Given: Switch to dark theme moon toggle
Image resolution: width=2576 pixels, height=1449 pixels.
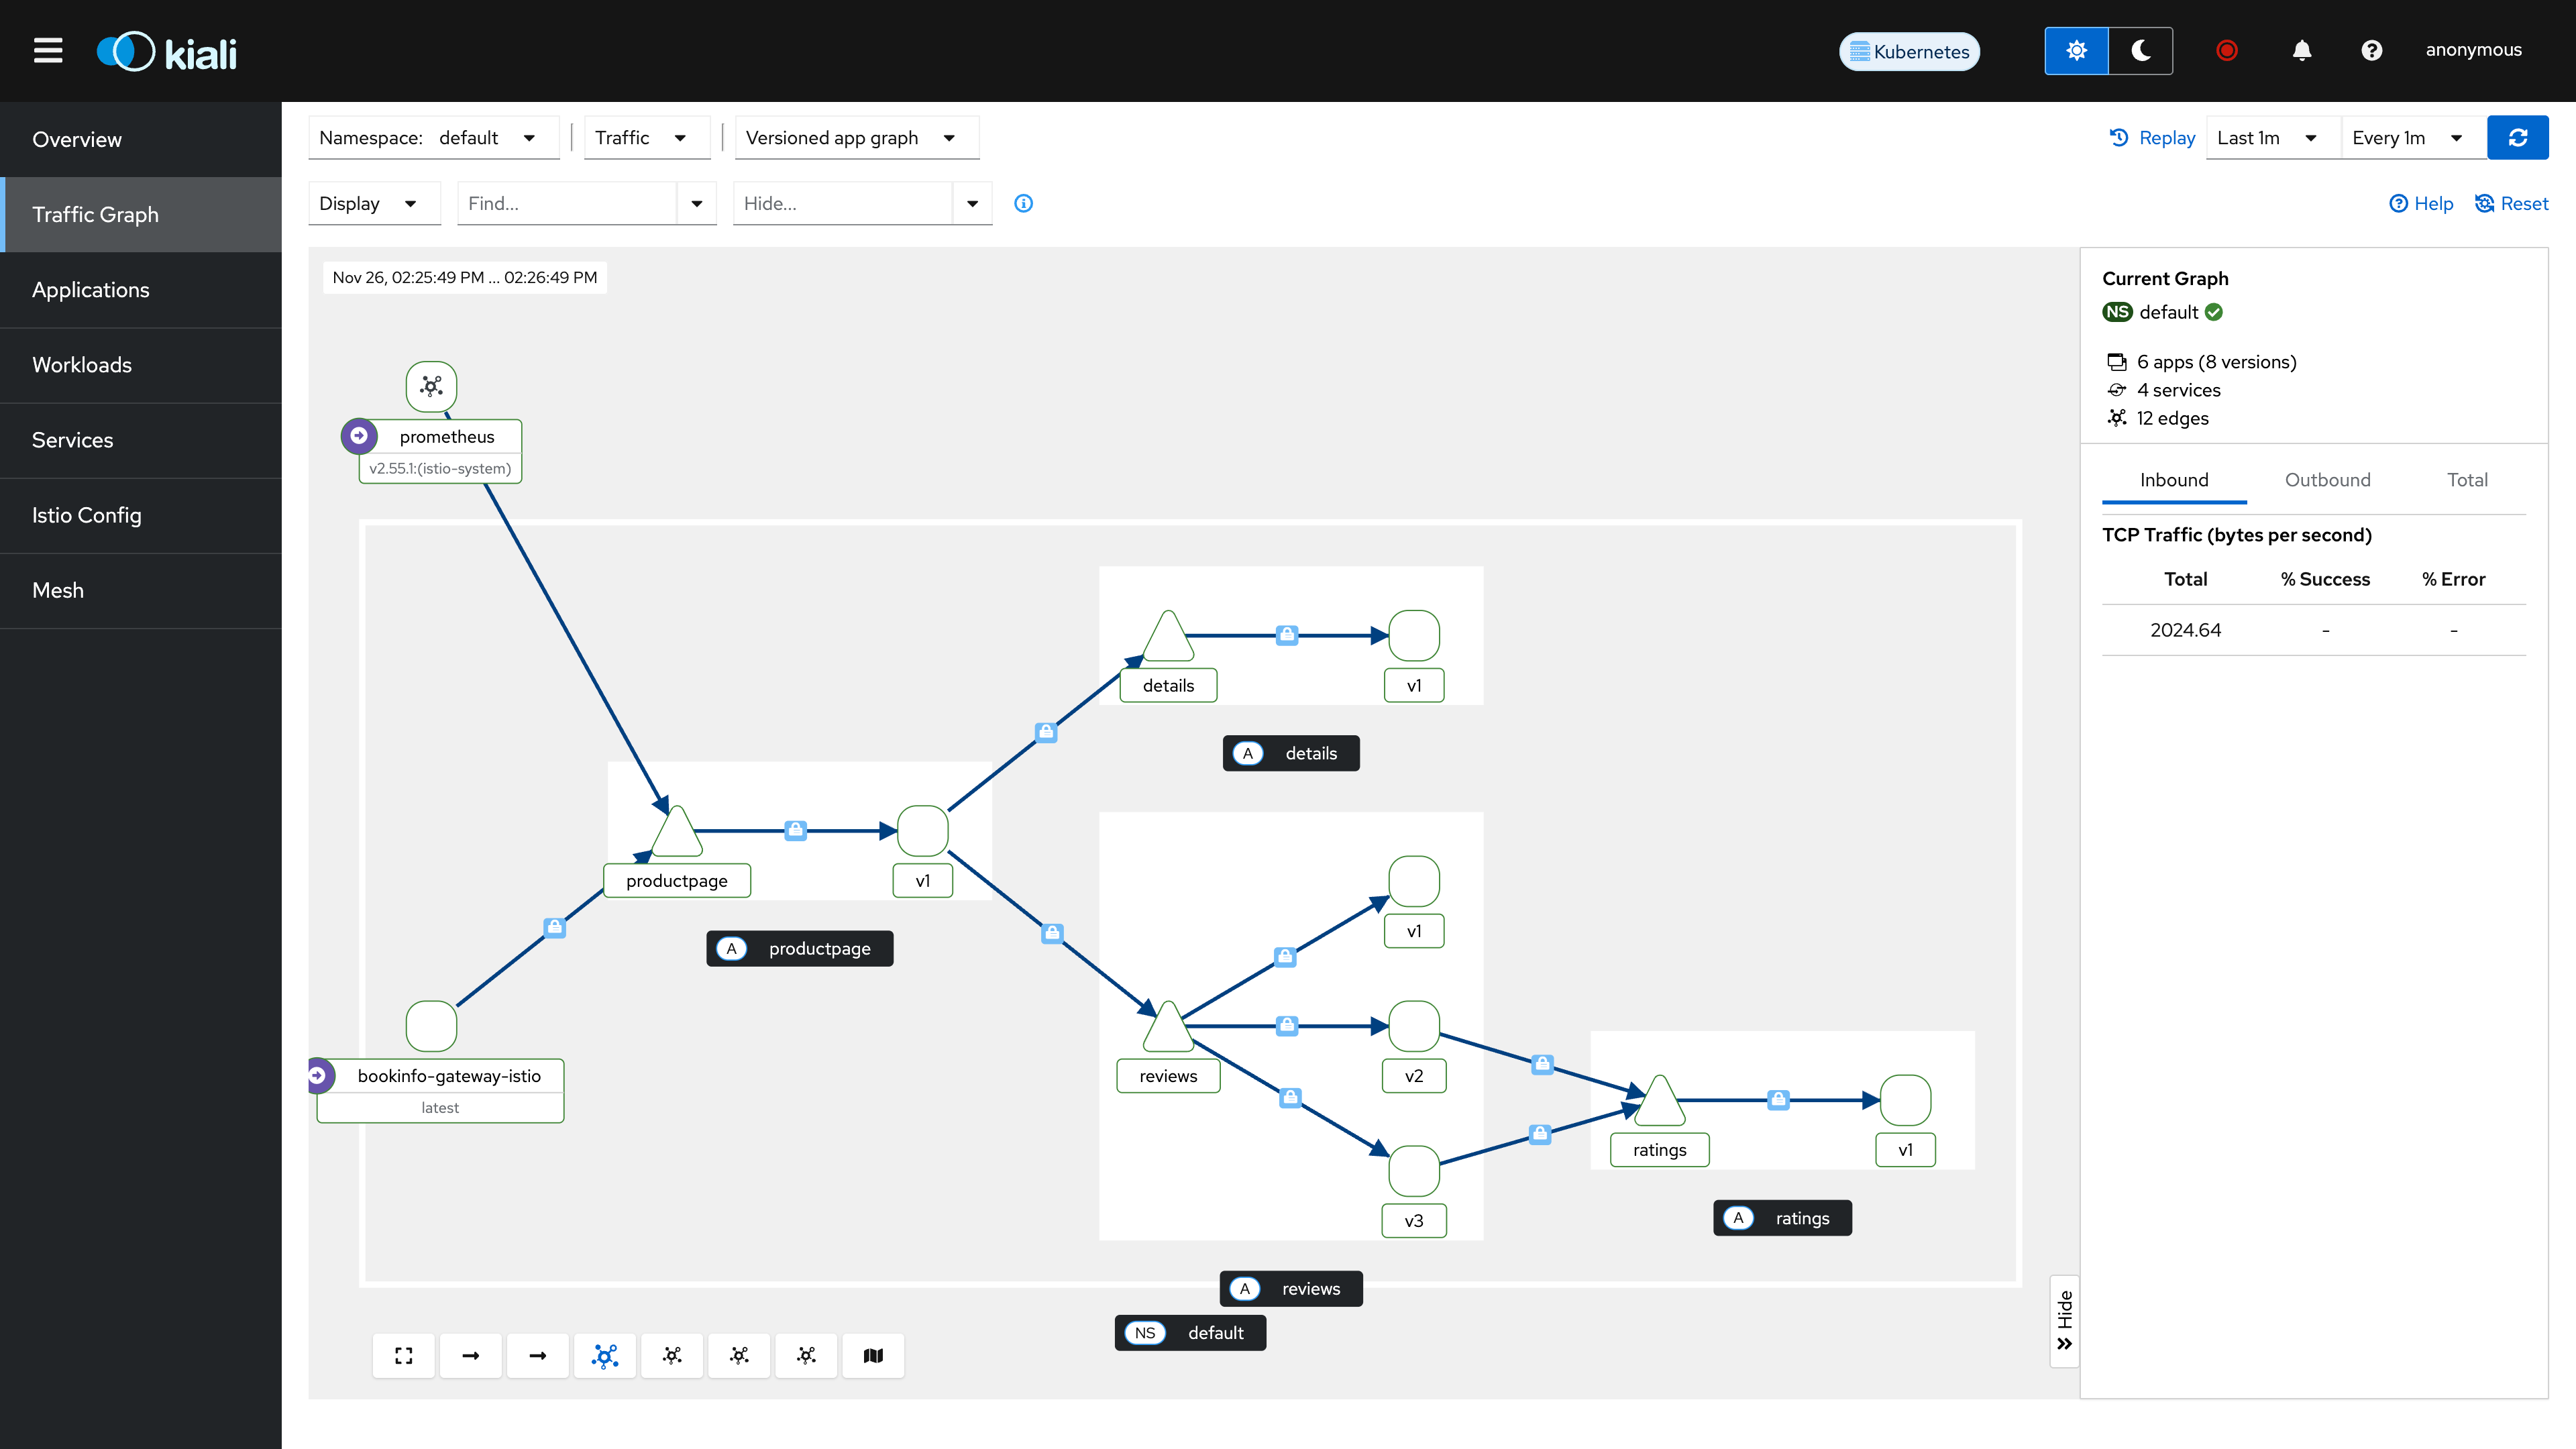Looking at the screenshot, I should click(x=2140, y=50).
